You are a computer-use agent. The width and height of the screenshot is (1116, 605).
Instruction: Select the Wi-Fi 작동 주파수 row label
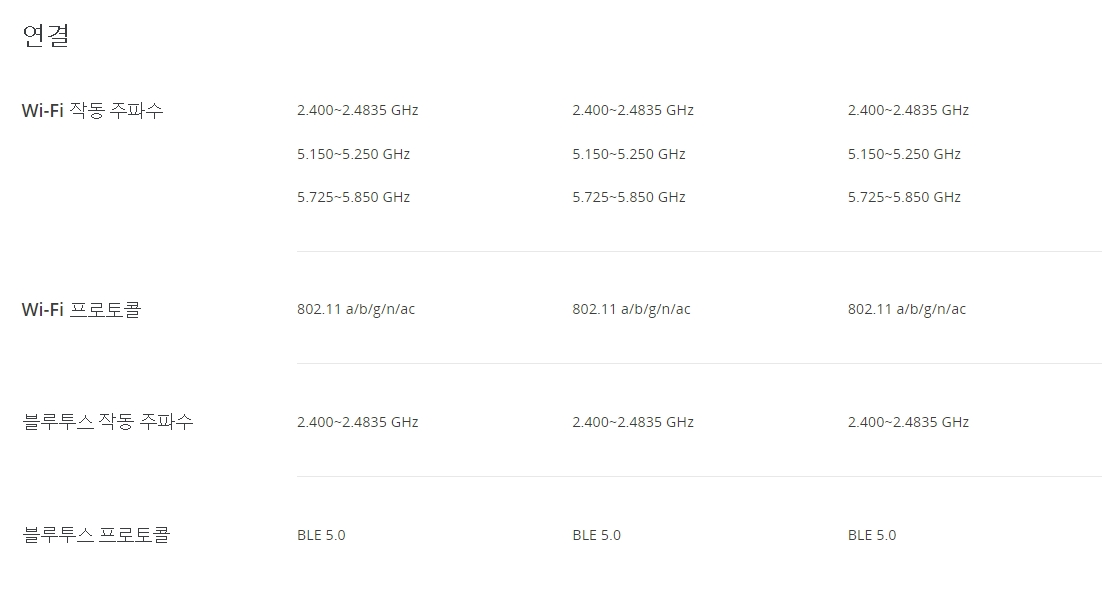point(93,110)
